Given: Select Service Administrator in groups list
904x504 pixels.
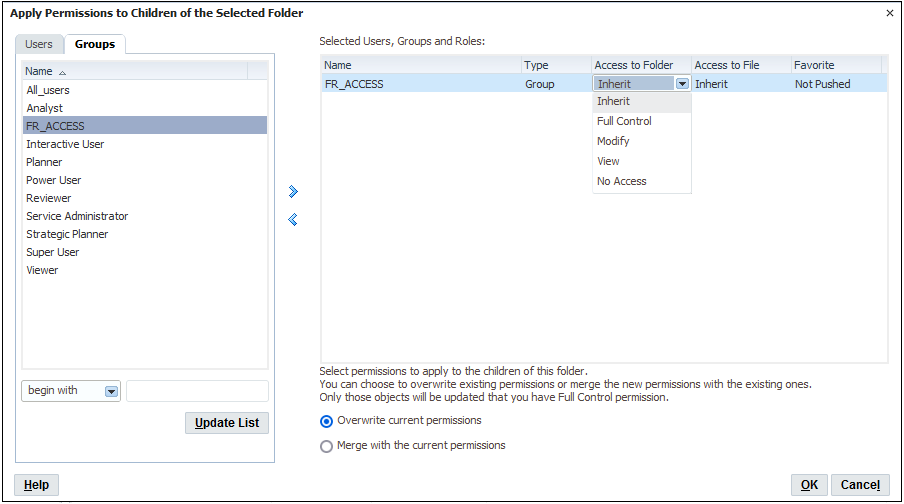Looking at the screenshot, I should [77, 216].
